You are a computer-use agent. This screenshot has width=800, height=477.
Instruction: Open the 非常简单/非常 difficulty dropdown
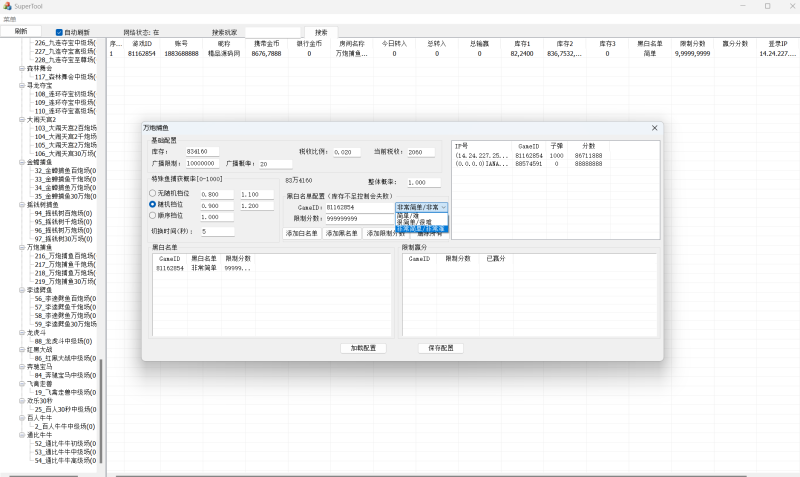422,207
